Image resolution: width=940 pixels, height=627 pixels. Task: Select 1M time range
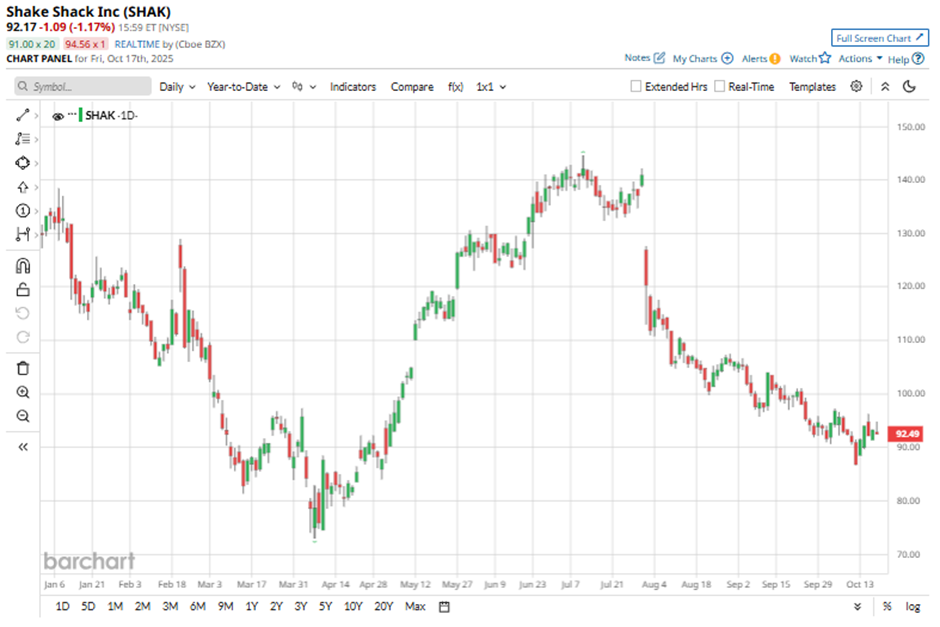pos(115,607)
